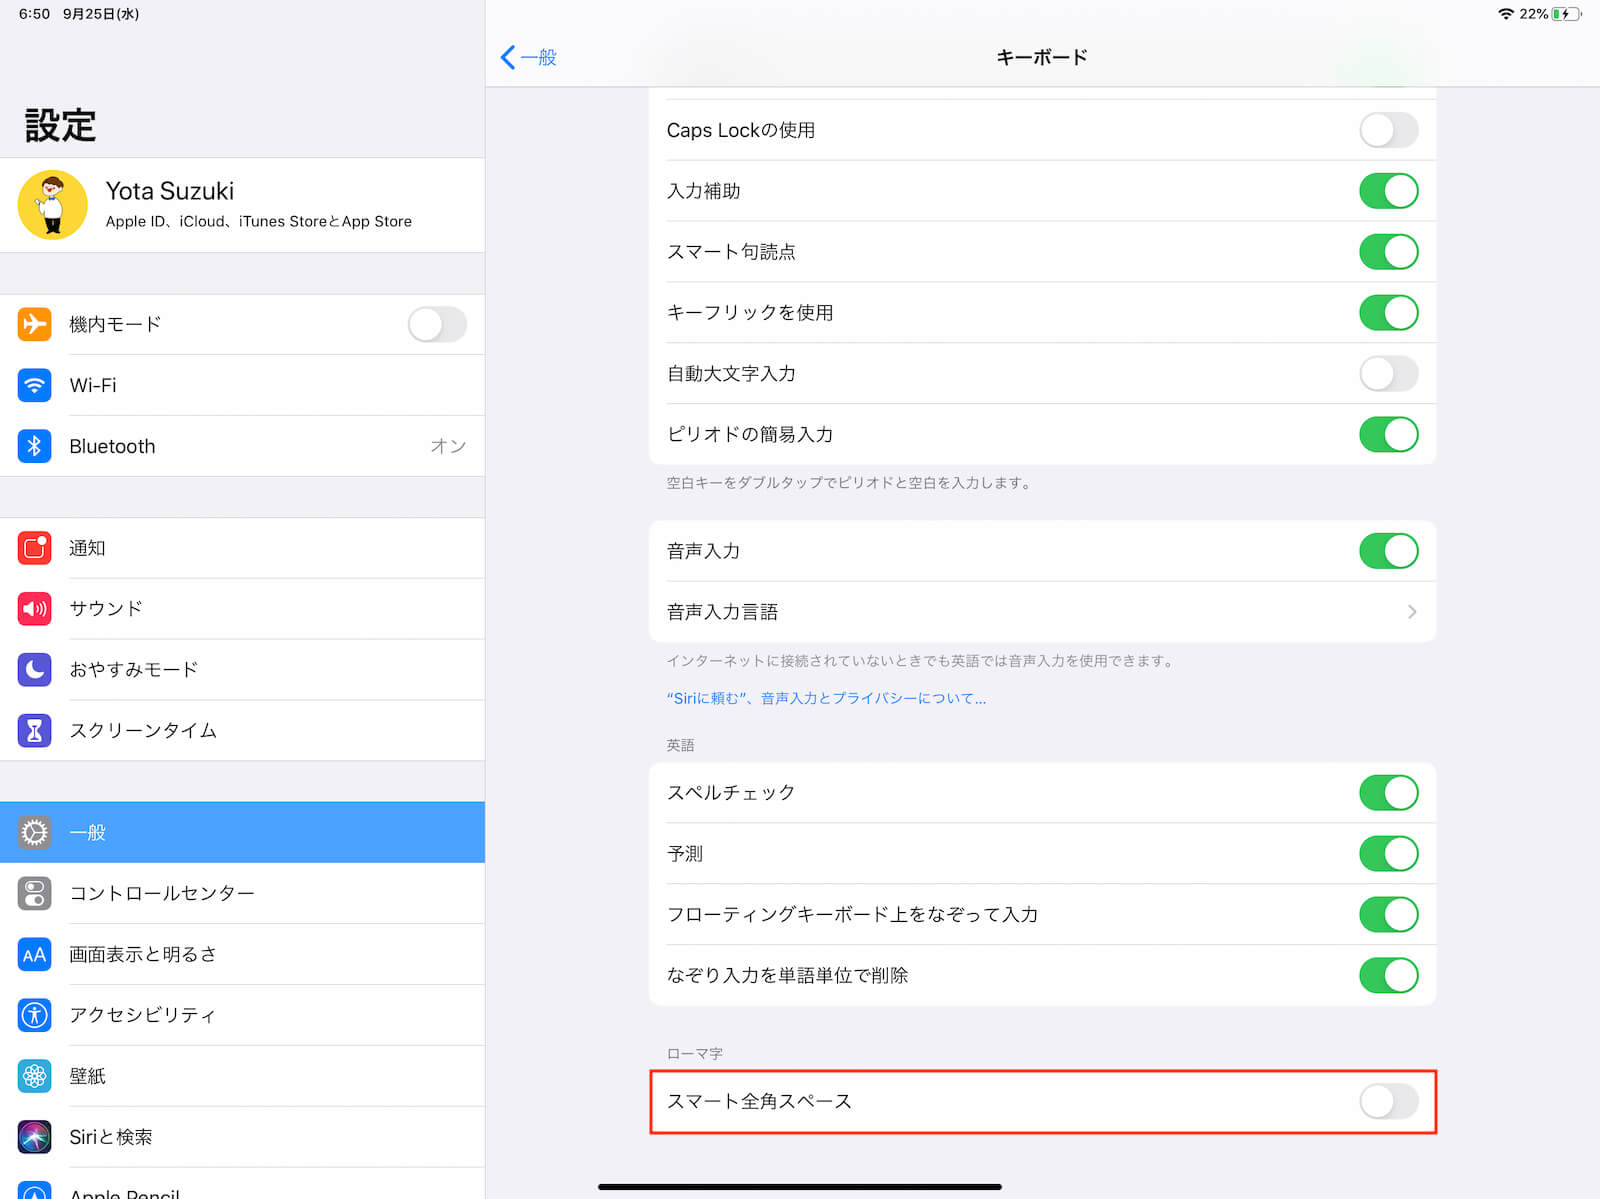Tap the 6:50 clock in status bar
Screen dimensions: 1600x1199
coord(34,14)
